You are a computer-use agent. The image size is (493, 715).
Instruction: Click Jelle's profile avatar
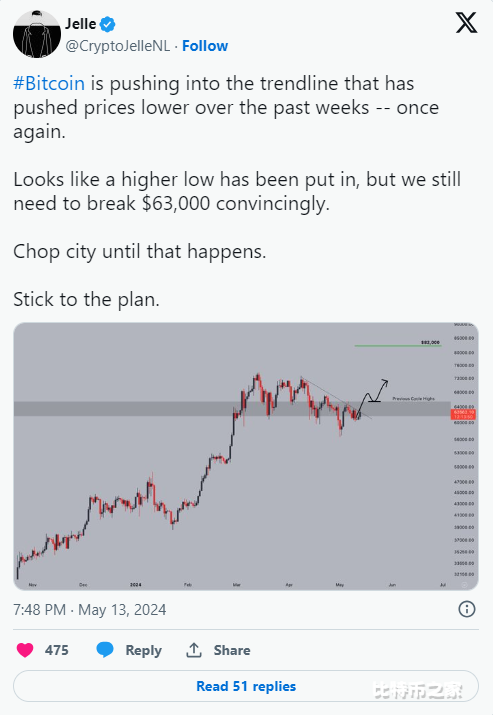coord(37,34)
